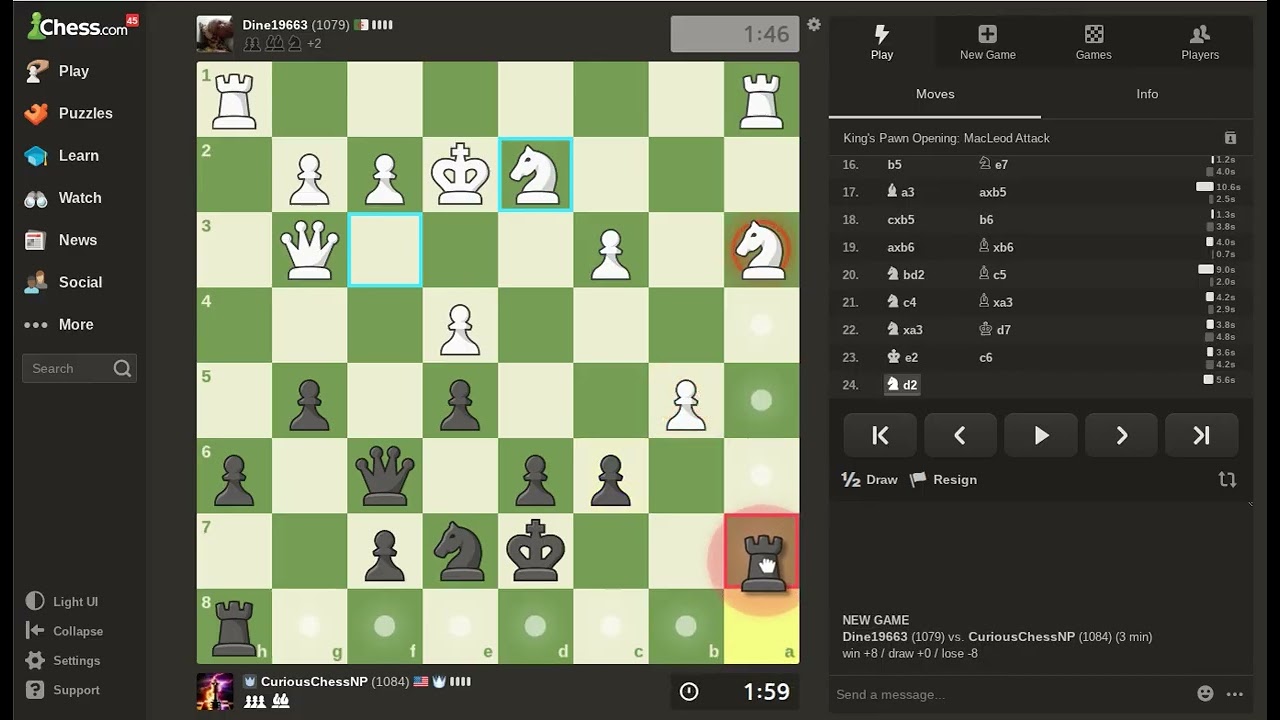This screenshot has width=1280, height=720.
Task: Expand the More menu
Action: click(73, 324)
